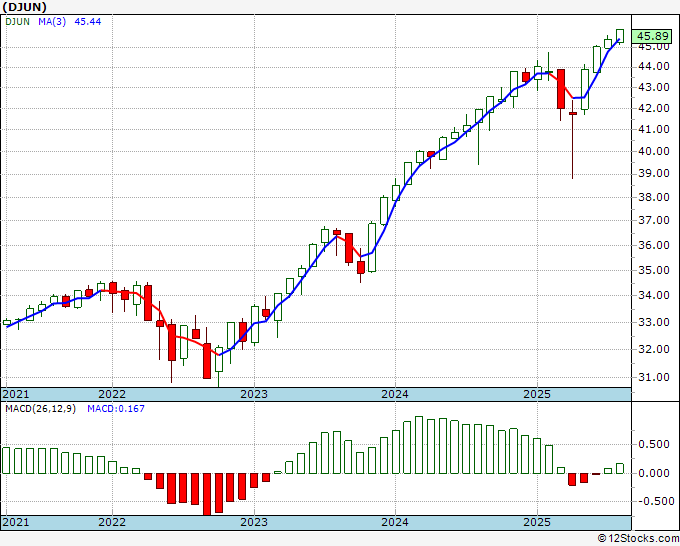This screenshot has width=680, height=546.
Task: Click 2025 on the price chart timeline
Action: click(537, 394)
